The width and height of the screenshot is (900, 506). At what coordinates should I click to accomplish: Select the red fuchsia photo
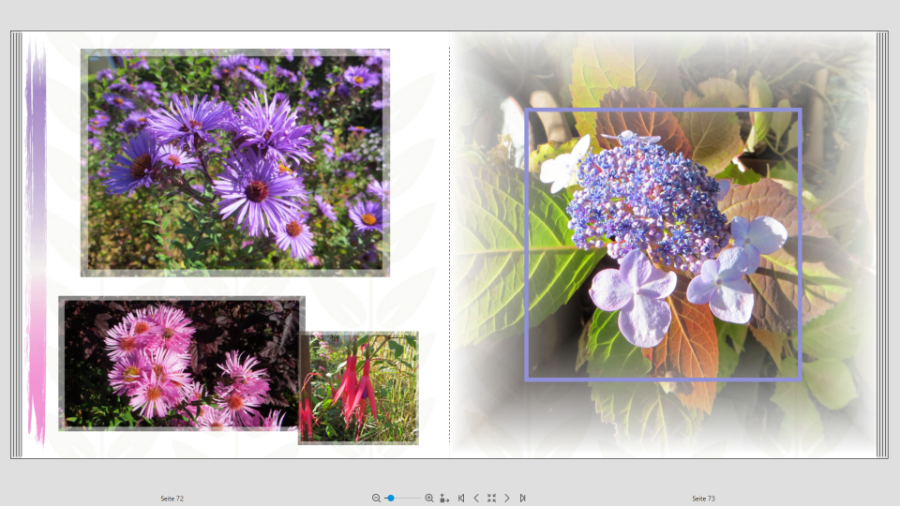tap(359, 388)
